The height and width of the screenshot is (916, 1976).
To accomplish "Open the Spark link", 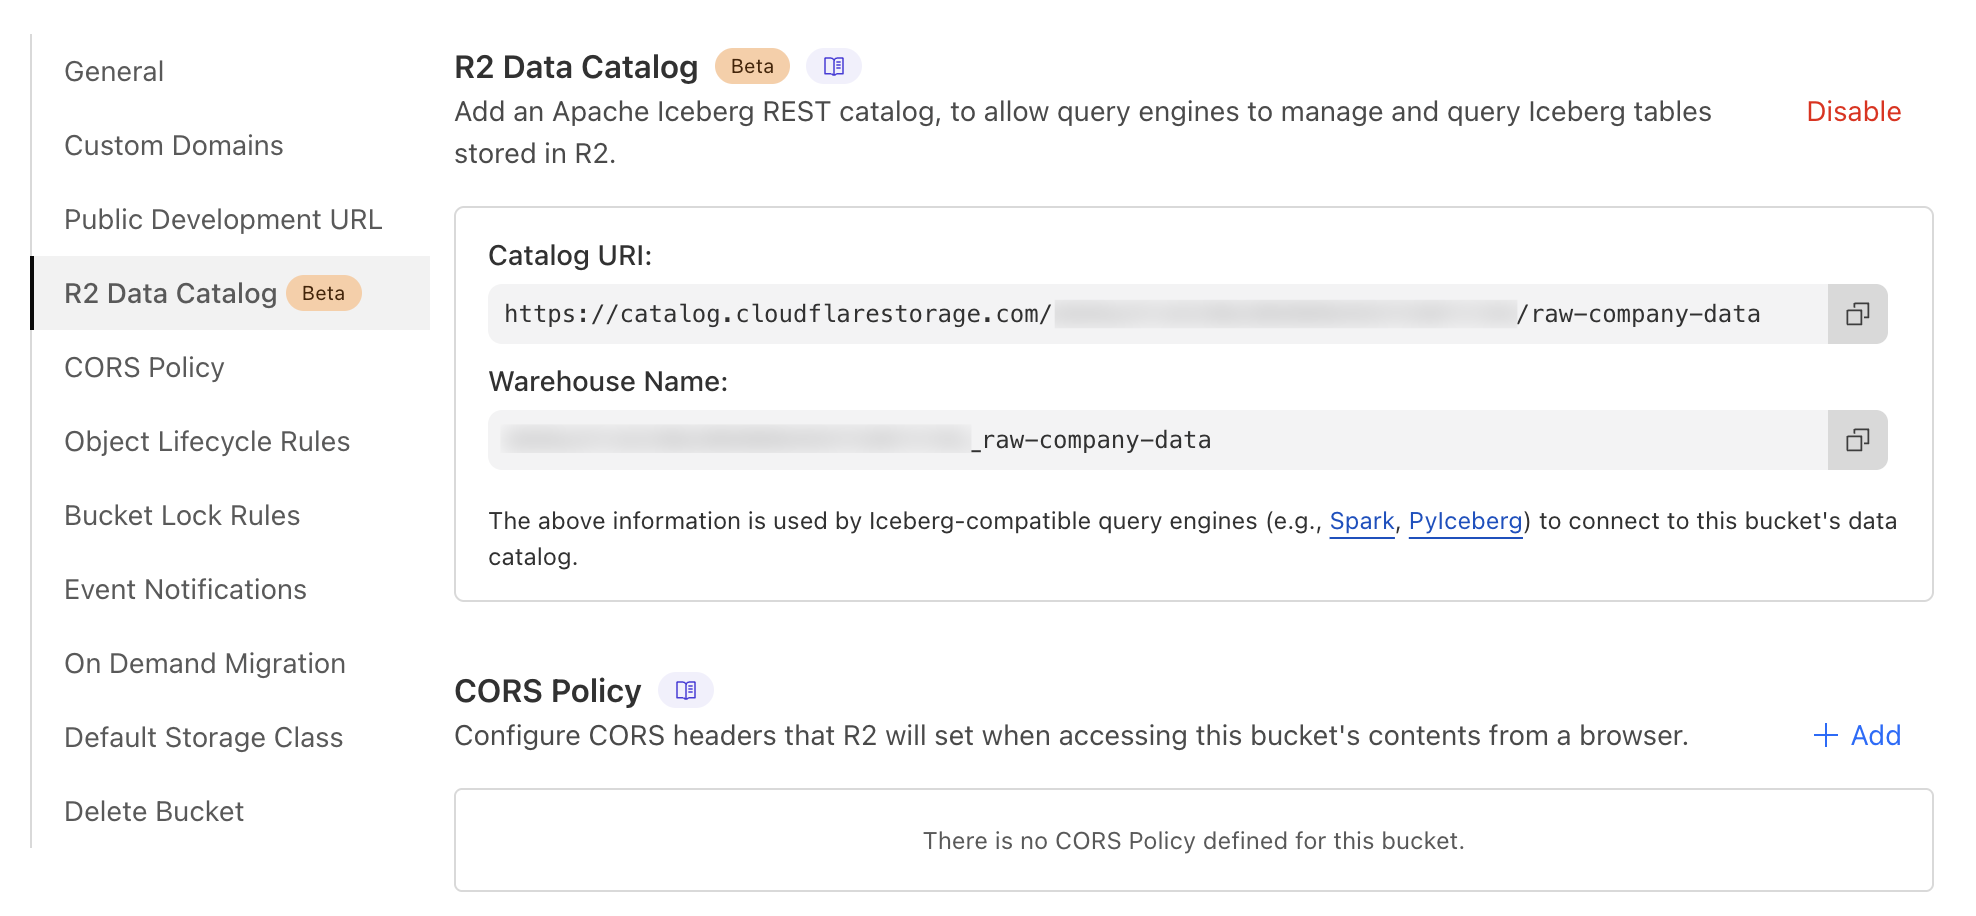I will coord(1362,521).
